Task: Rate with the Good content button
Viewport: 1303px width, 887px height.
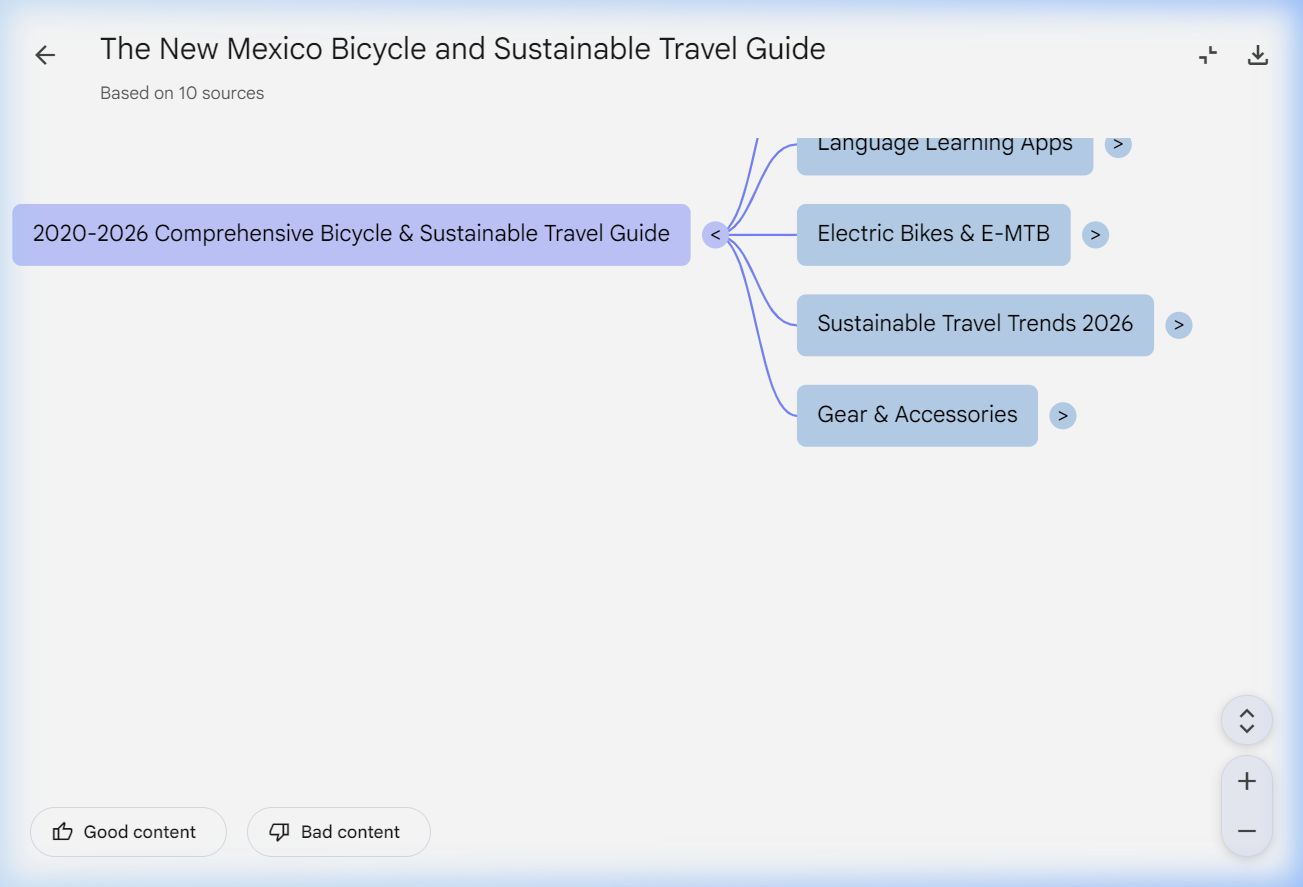Action: pyautogui.click(x=128, y=832)
